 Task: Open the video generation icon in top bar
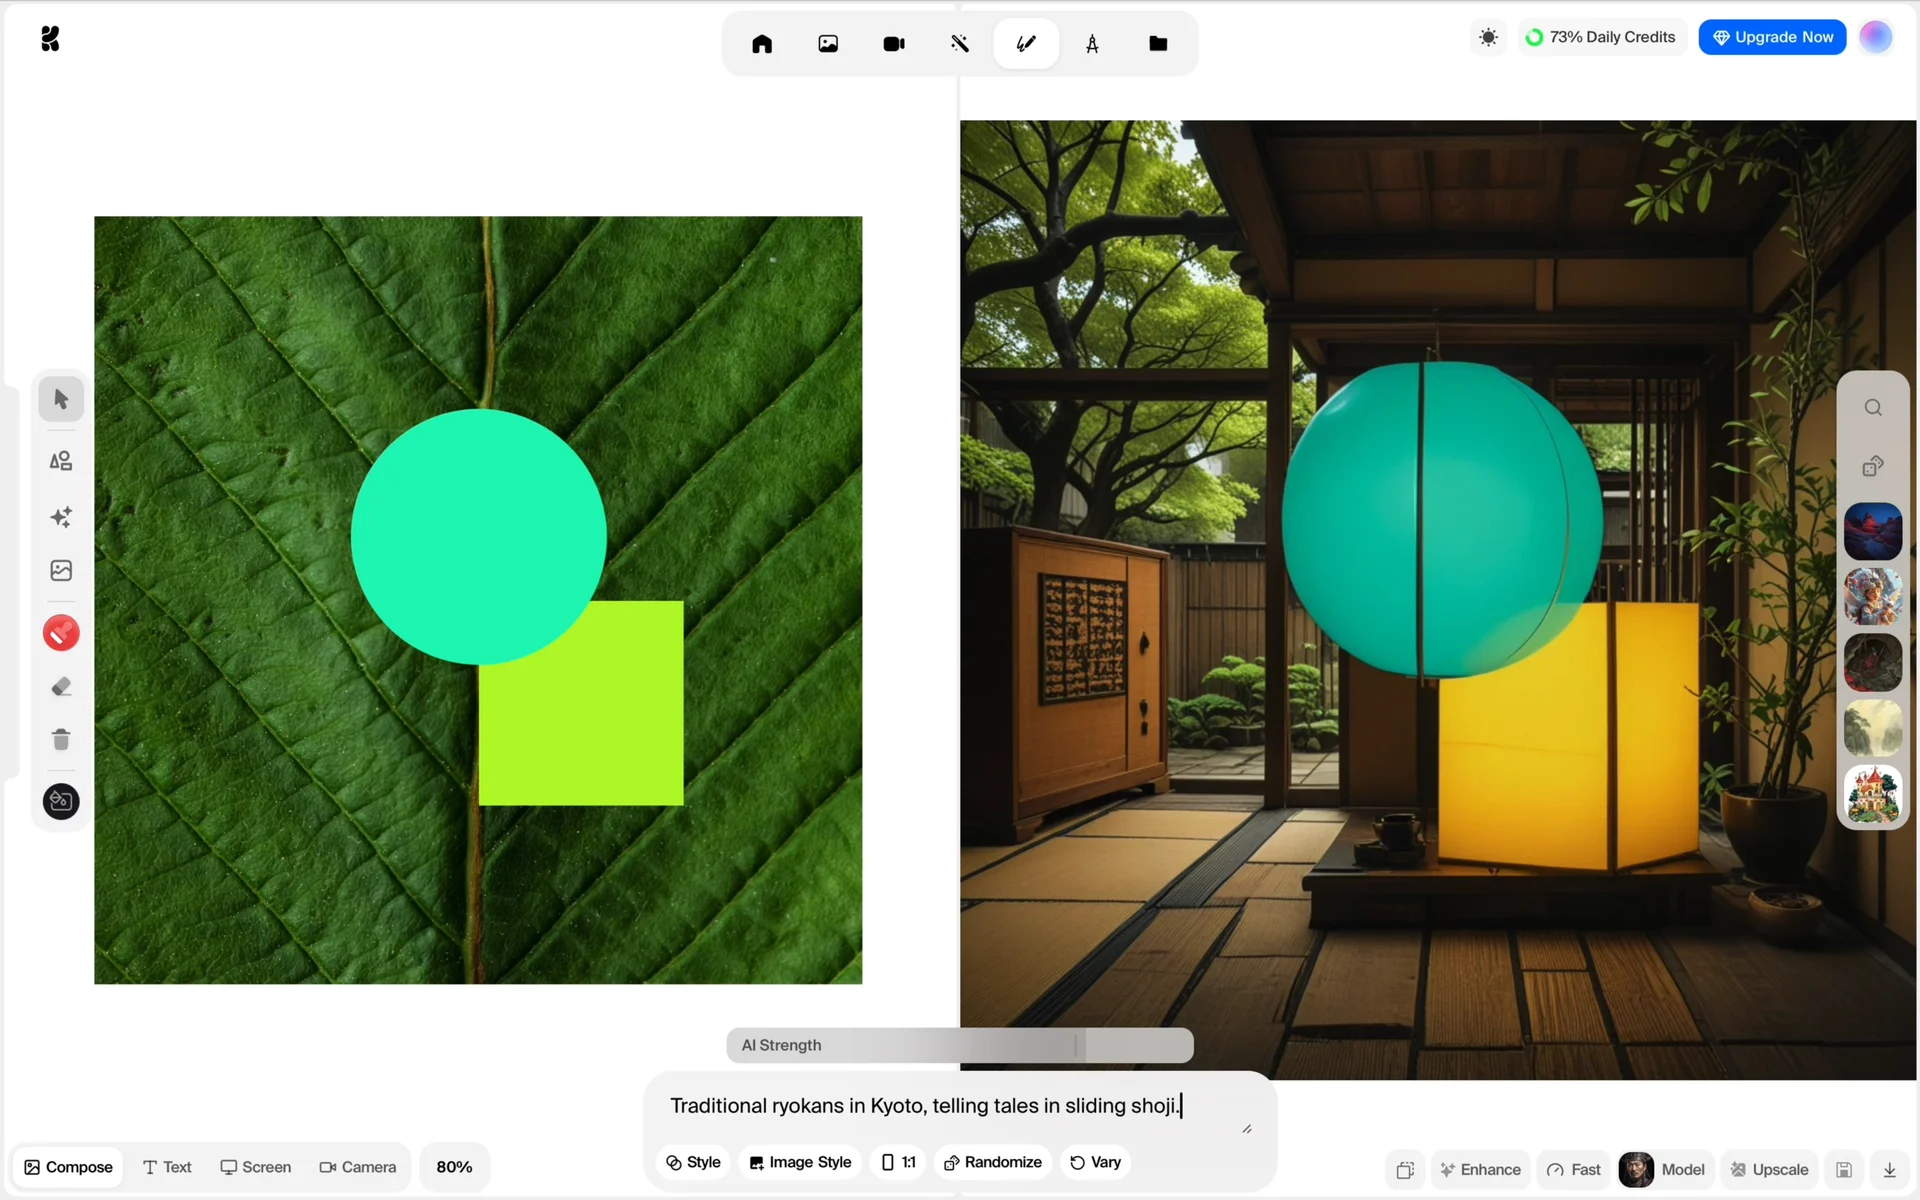tap(894, 44)
